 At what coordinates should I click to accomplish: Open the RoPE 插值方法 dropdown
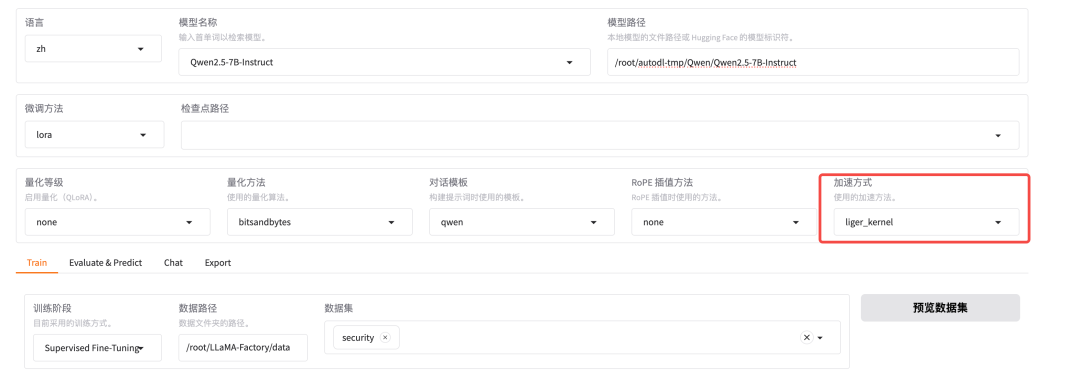point(724,222)
